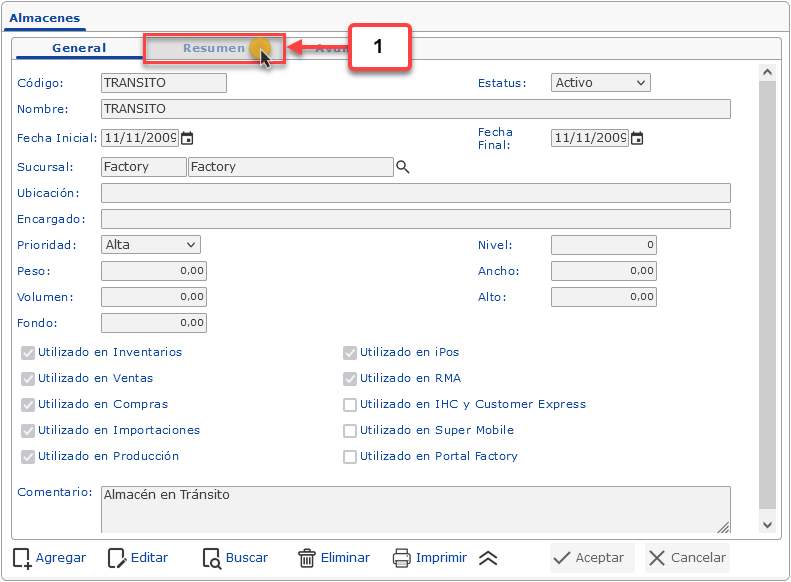Click the Sucursal search magnifier icon
791x582 pixels.
point(403,166)
